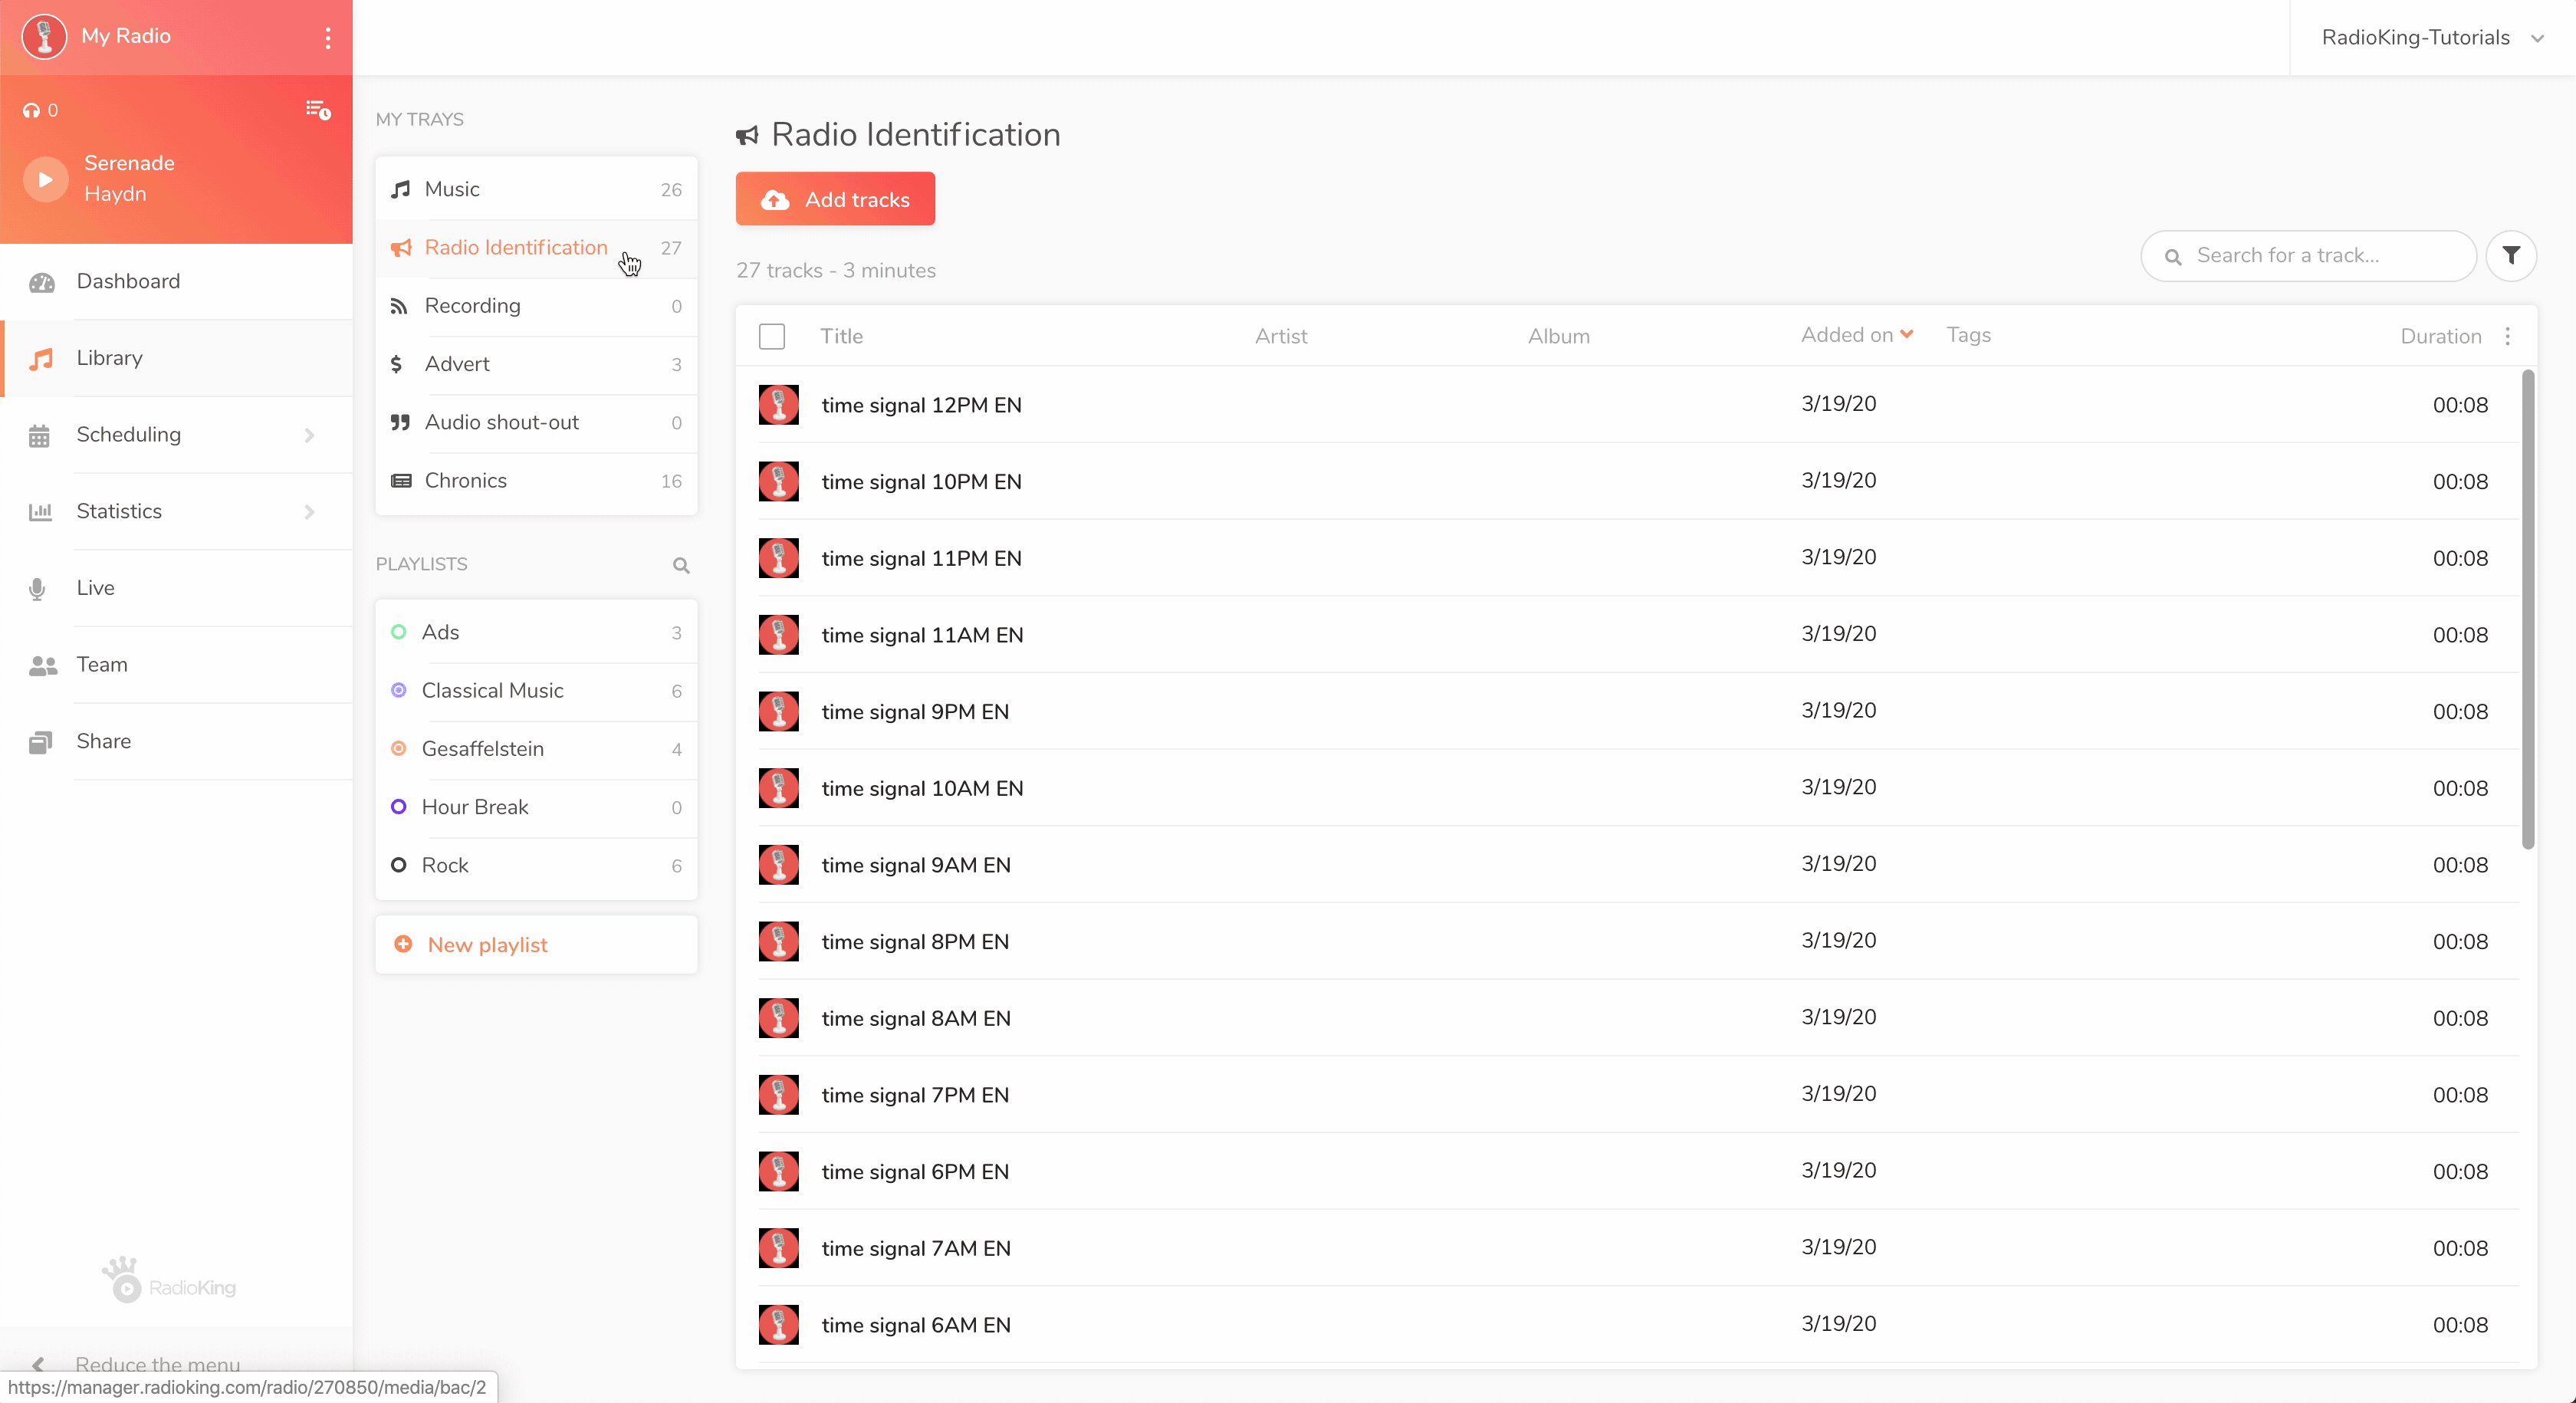Viewport: 2576px width, 1403px height.
Task: Open the column options three-dot menu
Action: click(x=2507, y=336)
